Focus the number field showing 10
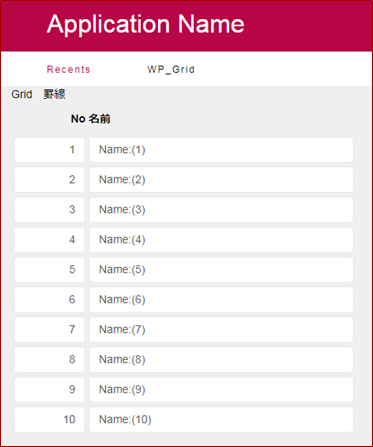This screenshot has height=447, width=373. tap(49, 419)
